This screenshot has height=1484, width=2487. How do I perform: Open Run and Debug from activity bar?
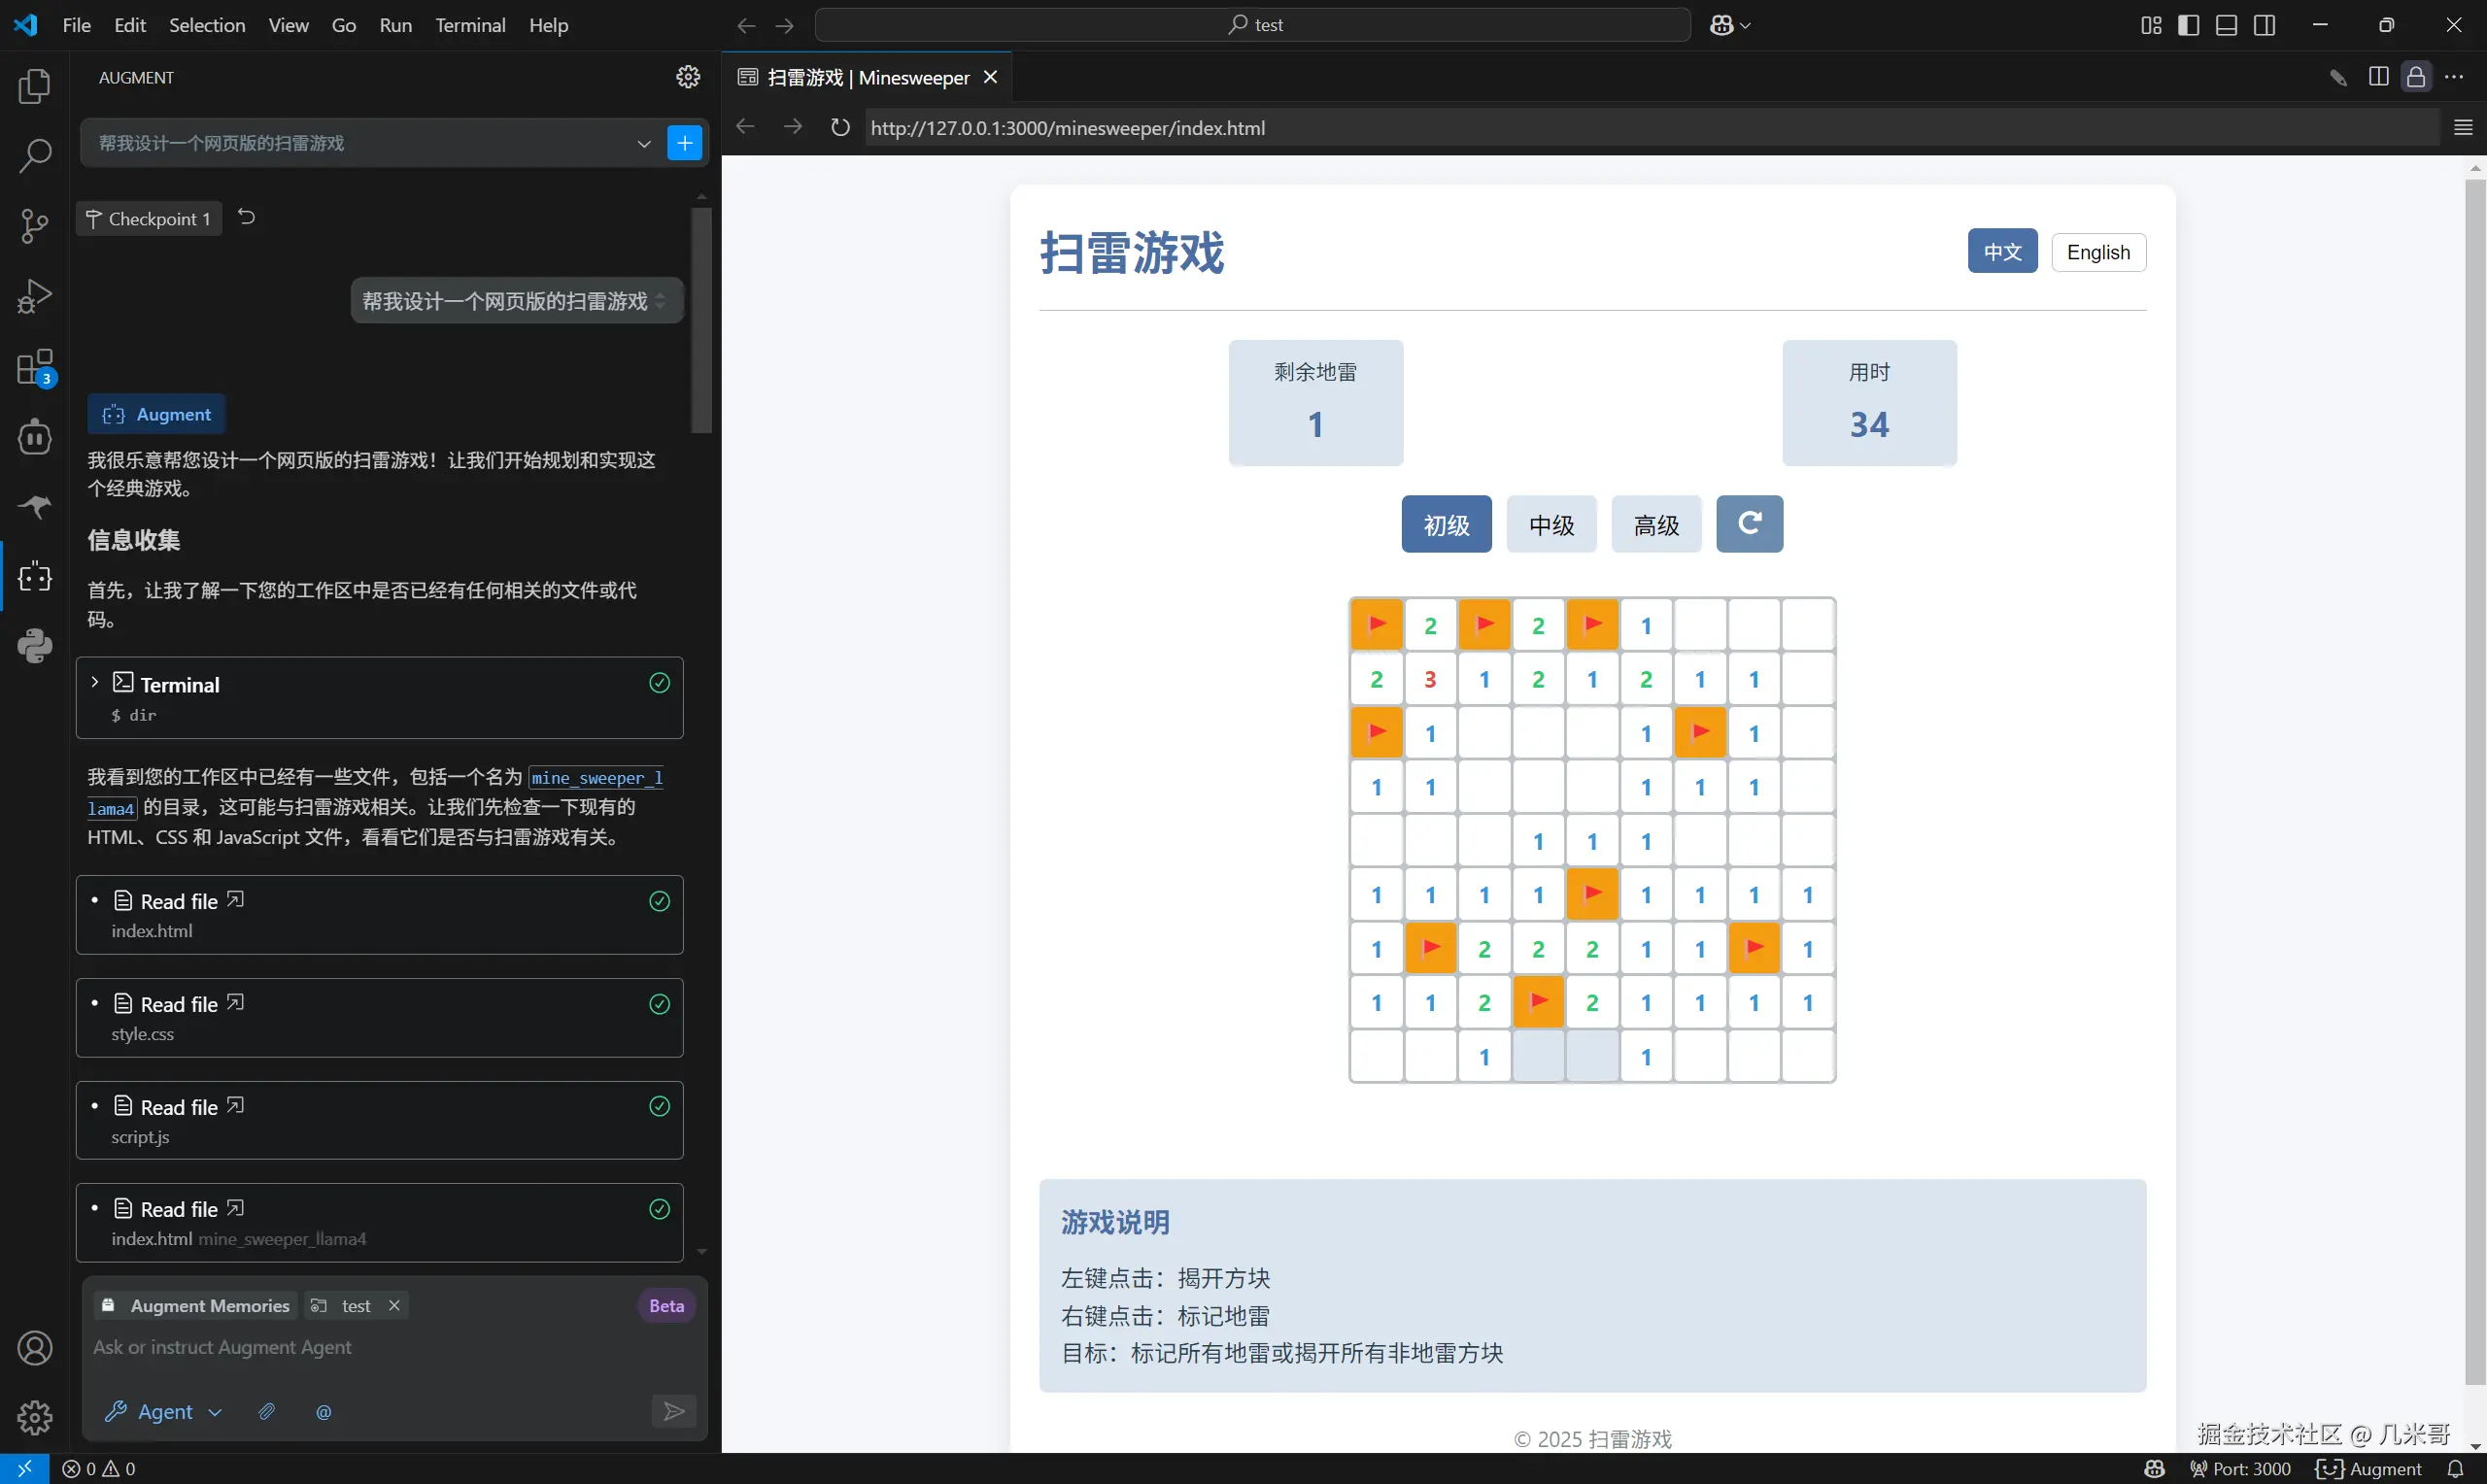point(33,296)
